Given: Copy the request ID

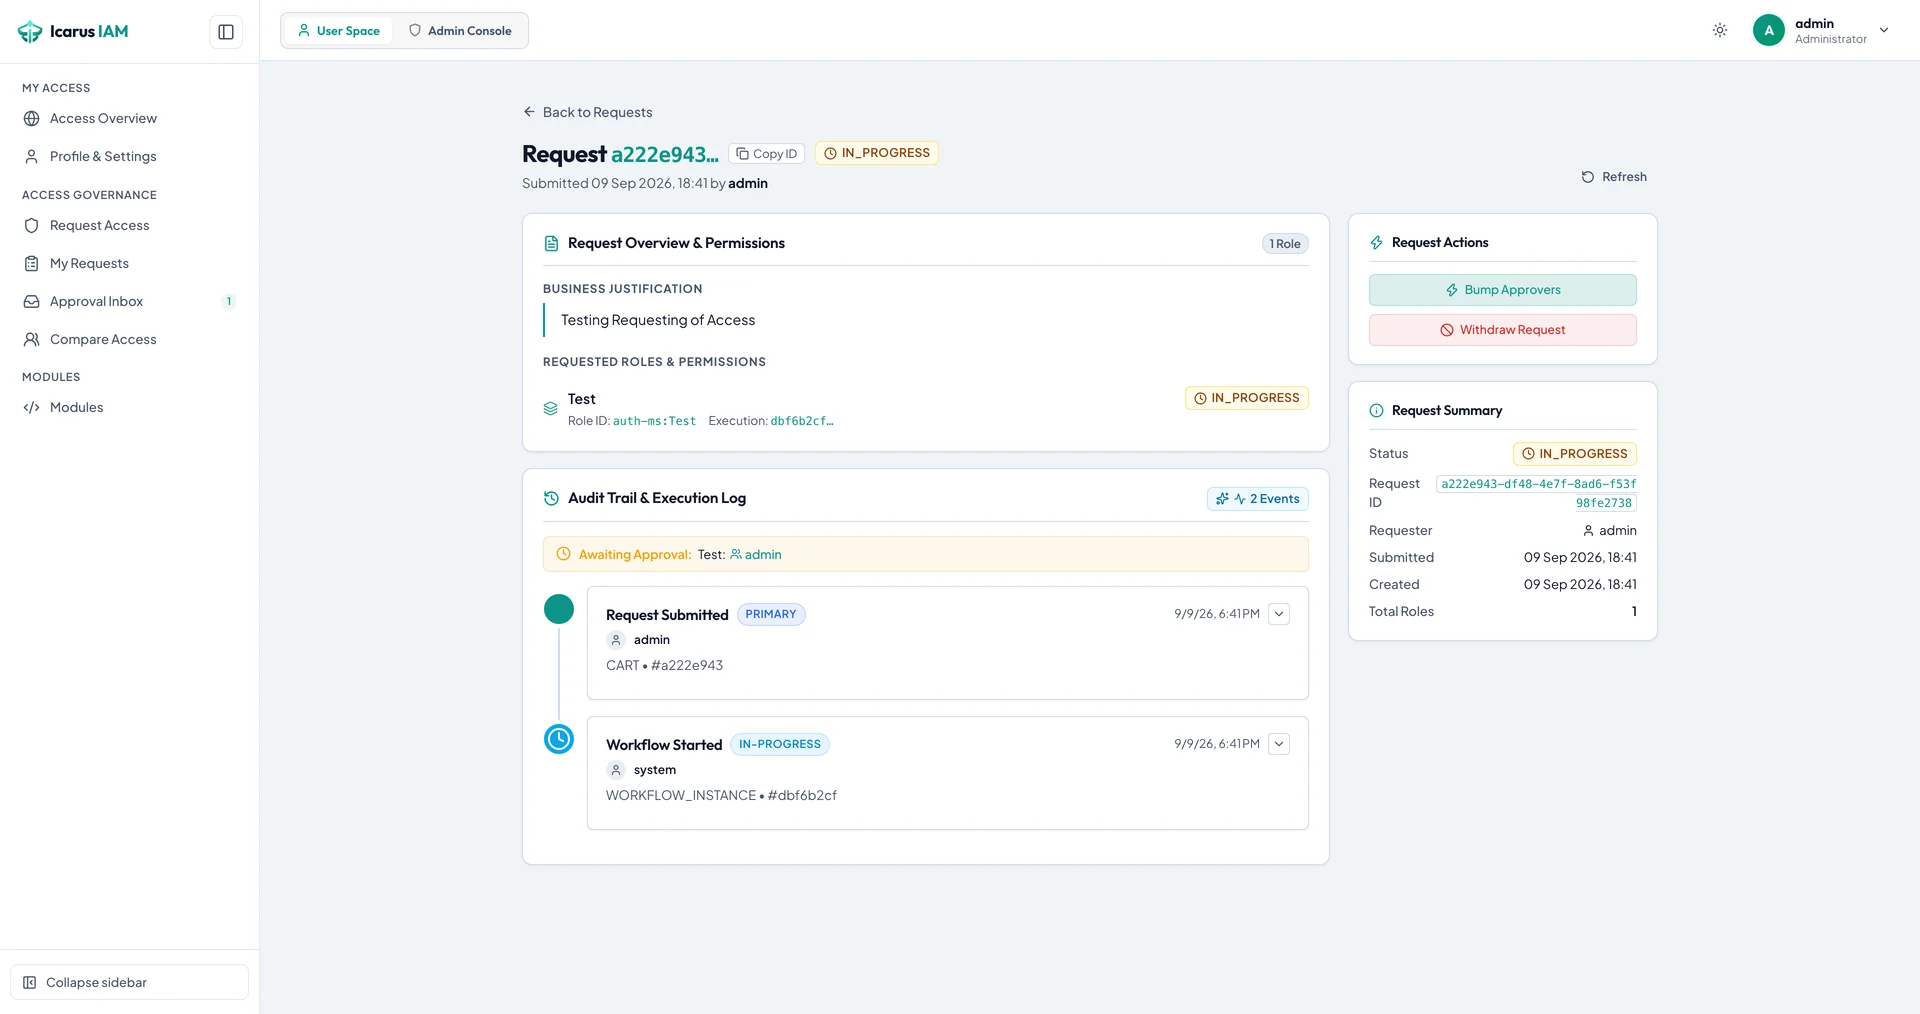Looking at the screenshot, I should [x=766, y=153].
